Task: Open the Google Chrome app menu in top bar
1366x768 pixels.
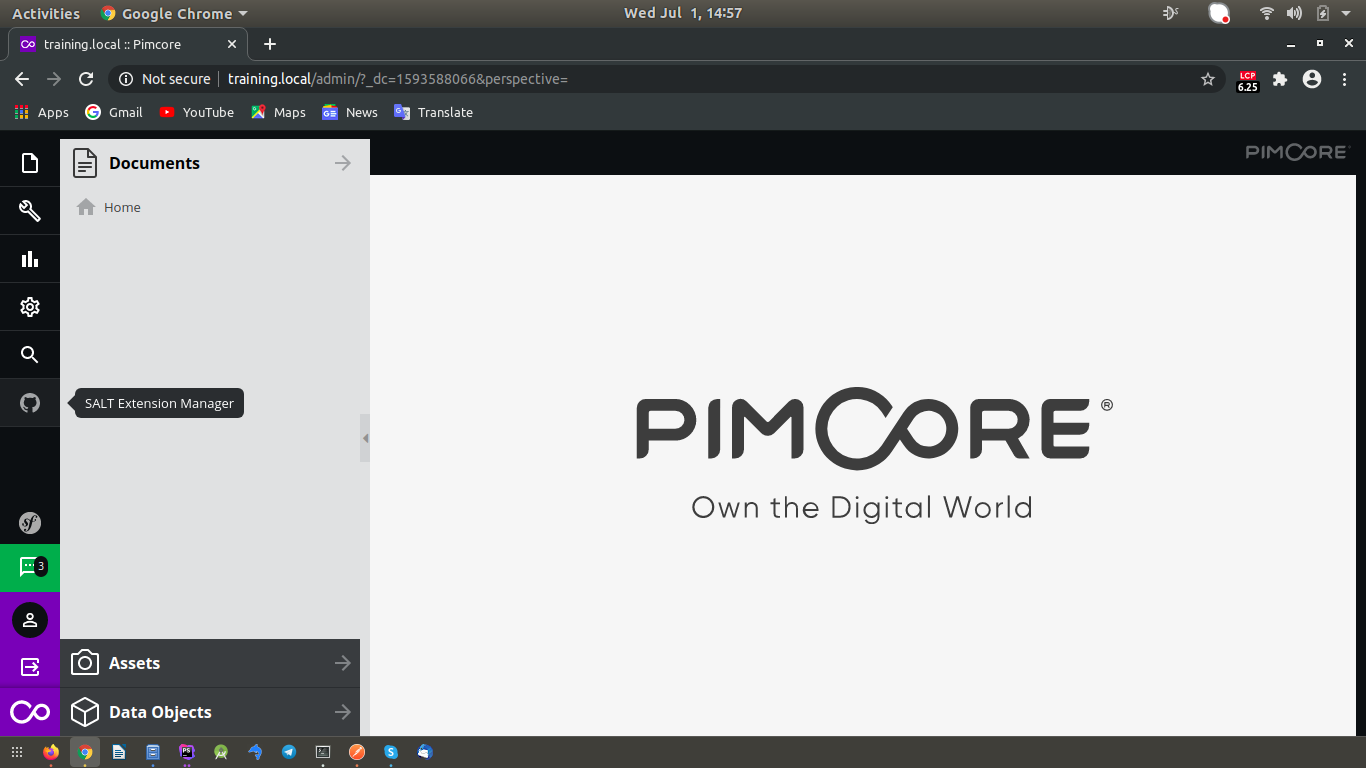Action: pyautogui.click(x=174, y=13)
